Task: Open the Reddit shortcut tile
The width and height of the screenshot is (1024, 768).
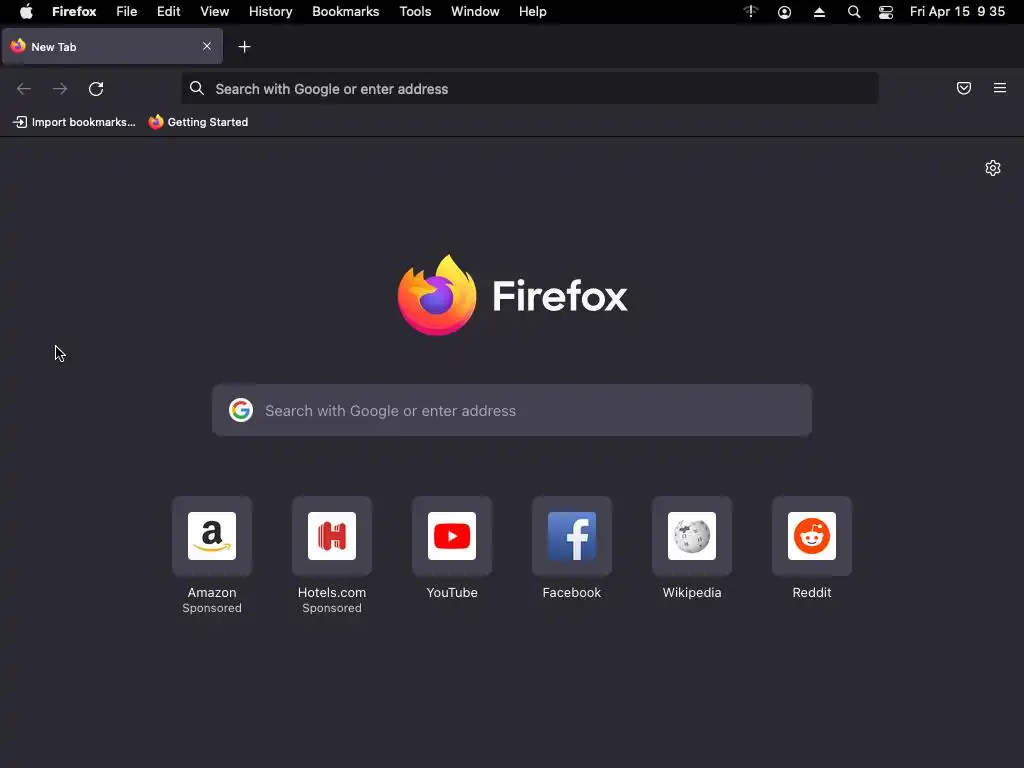Action: click(812, 536)
